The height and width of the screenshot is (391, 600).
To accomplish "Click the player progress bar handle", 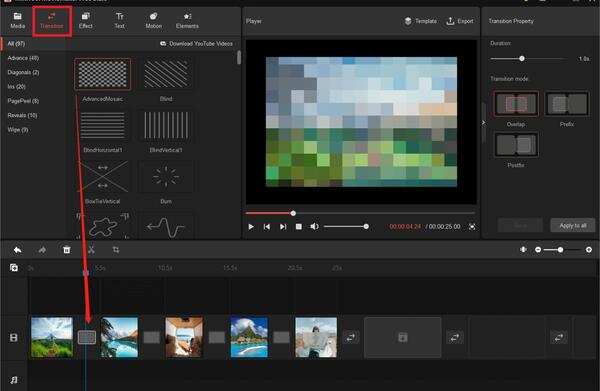I will coord(293,213).
